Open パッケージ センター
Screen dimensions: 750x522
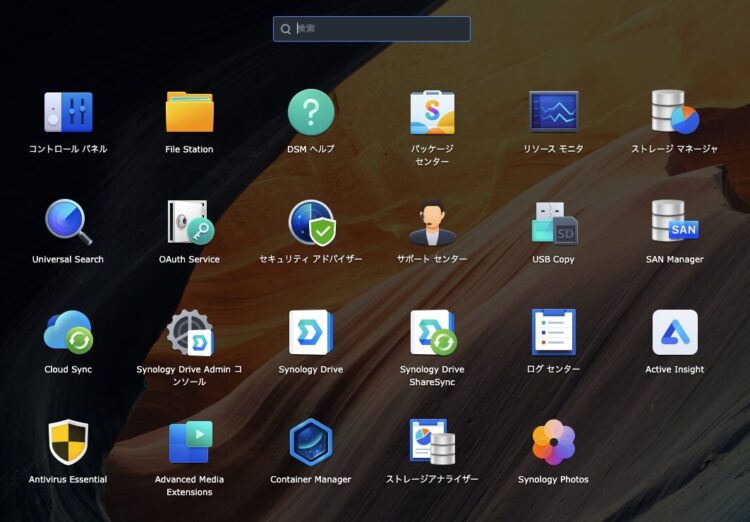[432, 112]
